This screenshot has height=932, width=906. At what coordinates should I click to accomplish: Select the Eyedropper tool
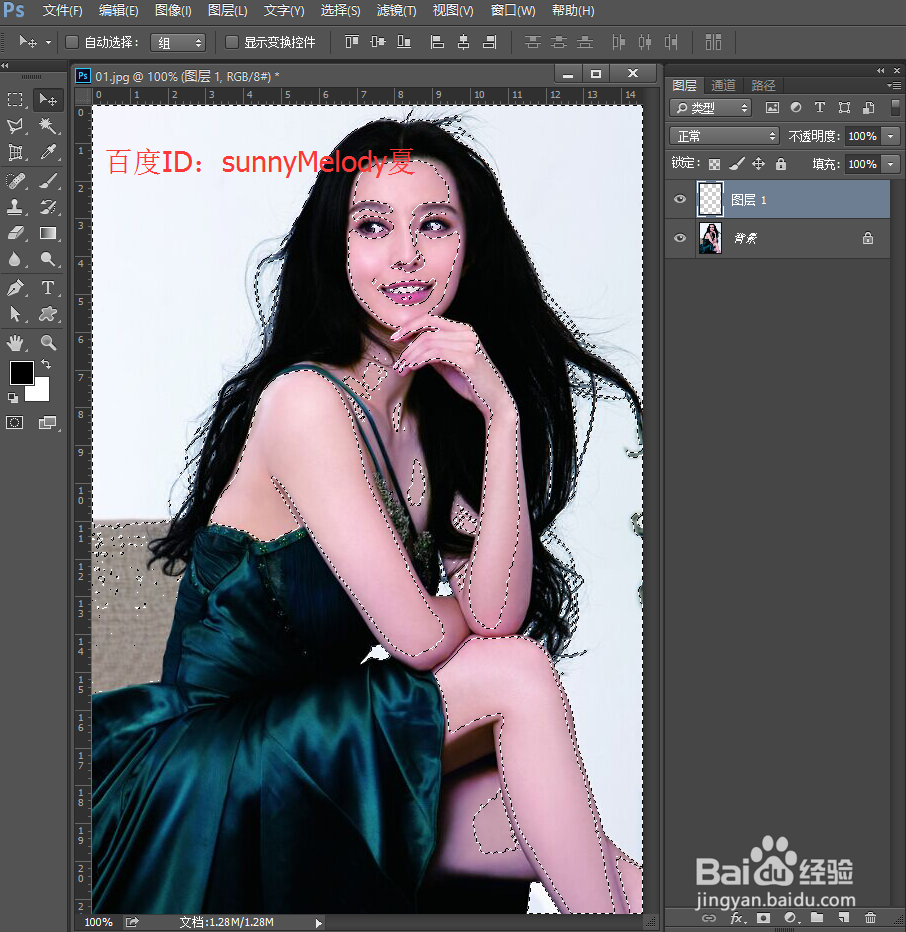tap(48, 152)
